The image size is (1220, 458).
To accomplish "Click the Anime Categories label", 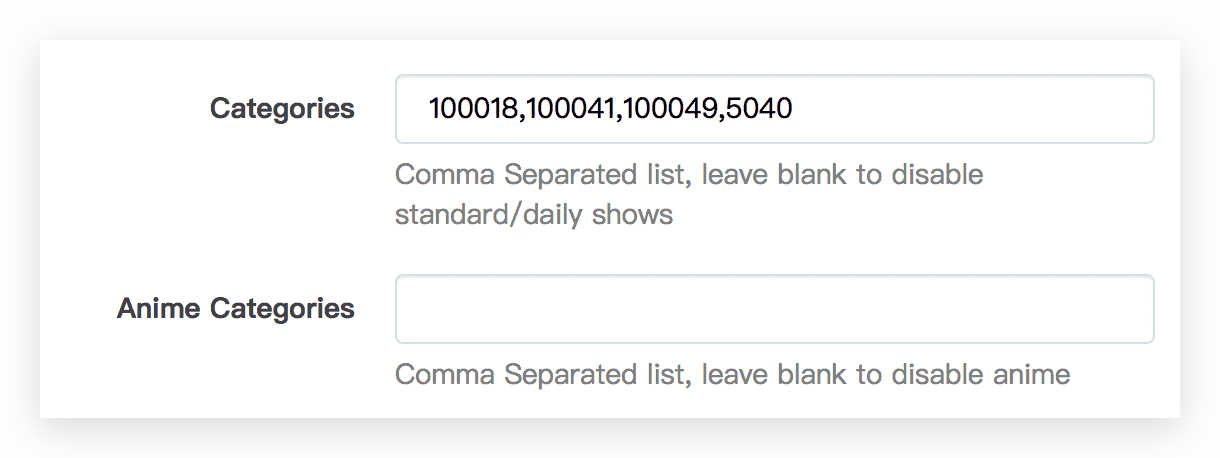I will point(236,309).
